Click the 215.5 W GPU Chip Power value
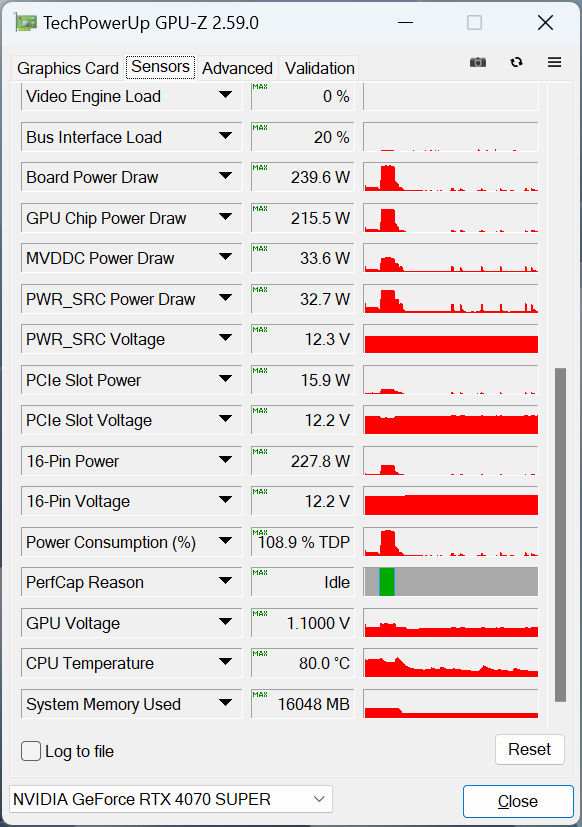Viewport: 582px width, 827px height. coord(303,218)
